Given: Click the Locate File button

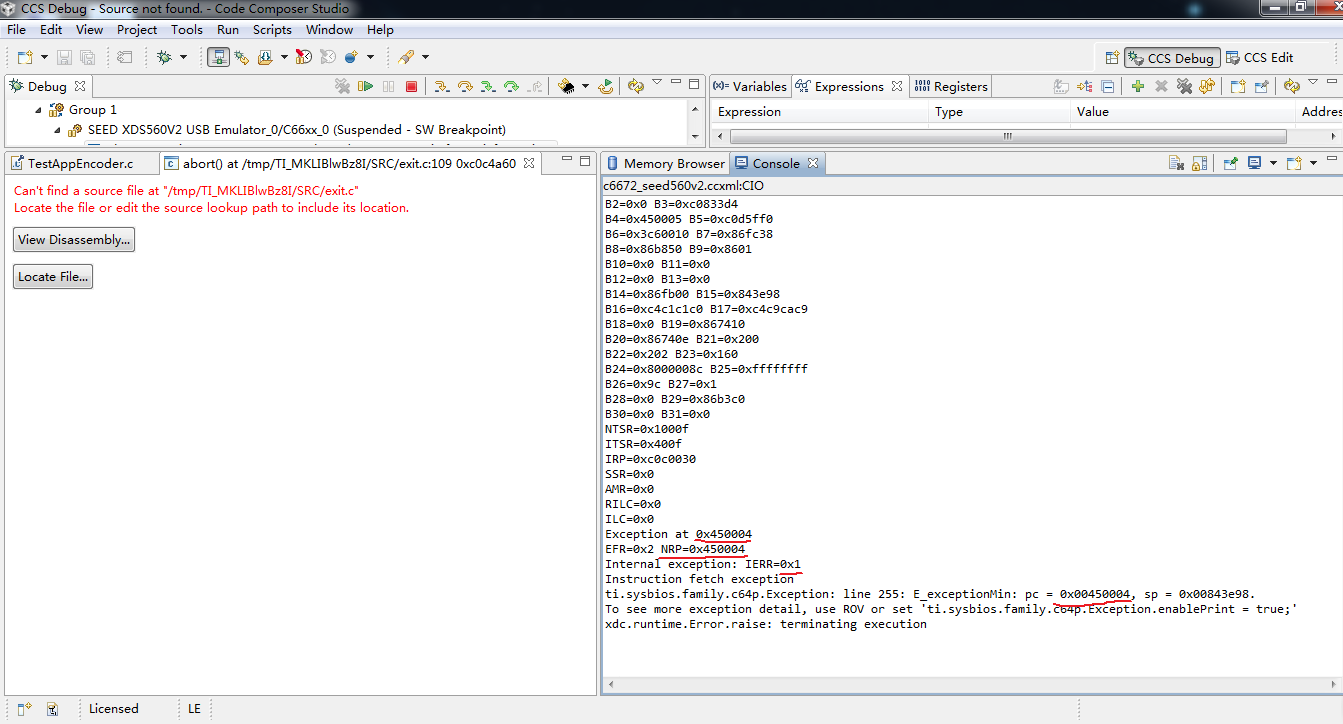Looking at the screenshot, I should [53, 277].
